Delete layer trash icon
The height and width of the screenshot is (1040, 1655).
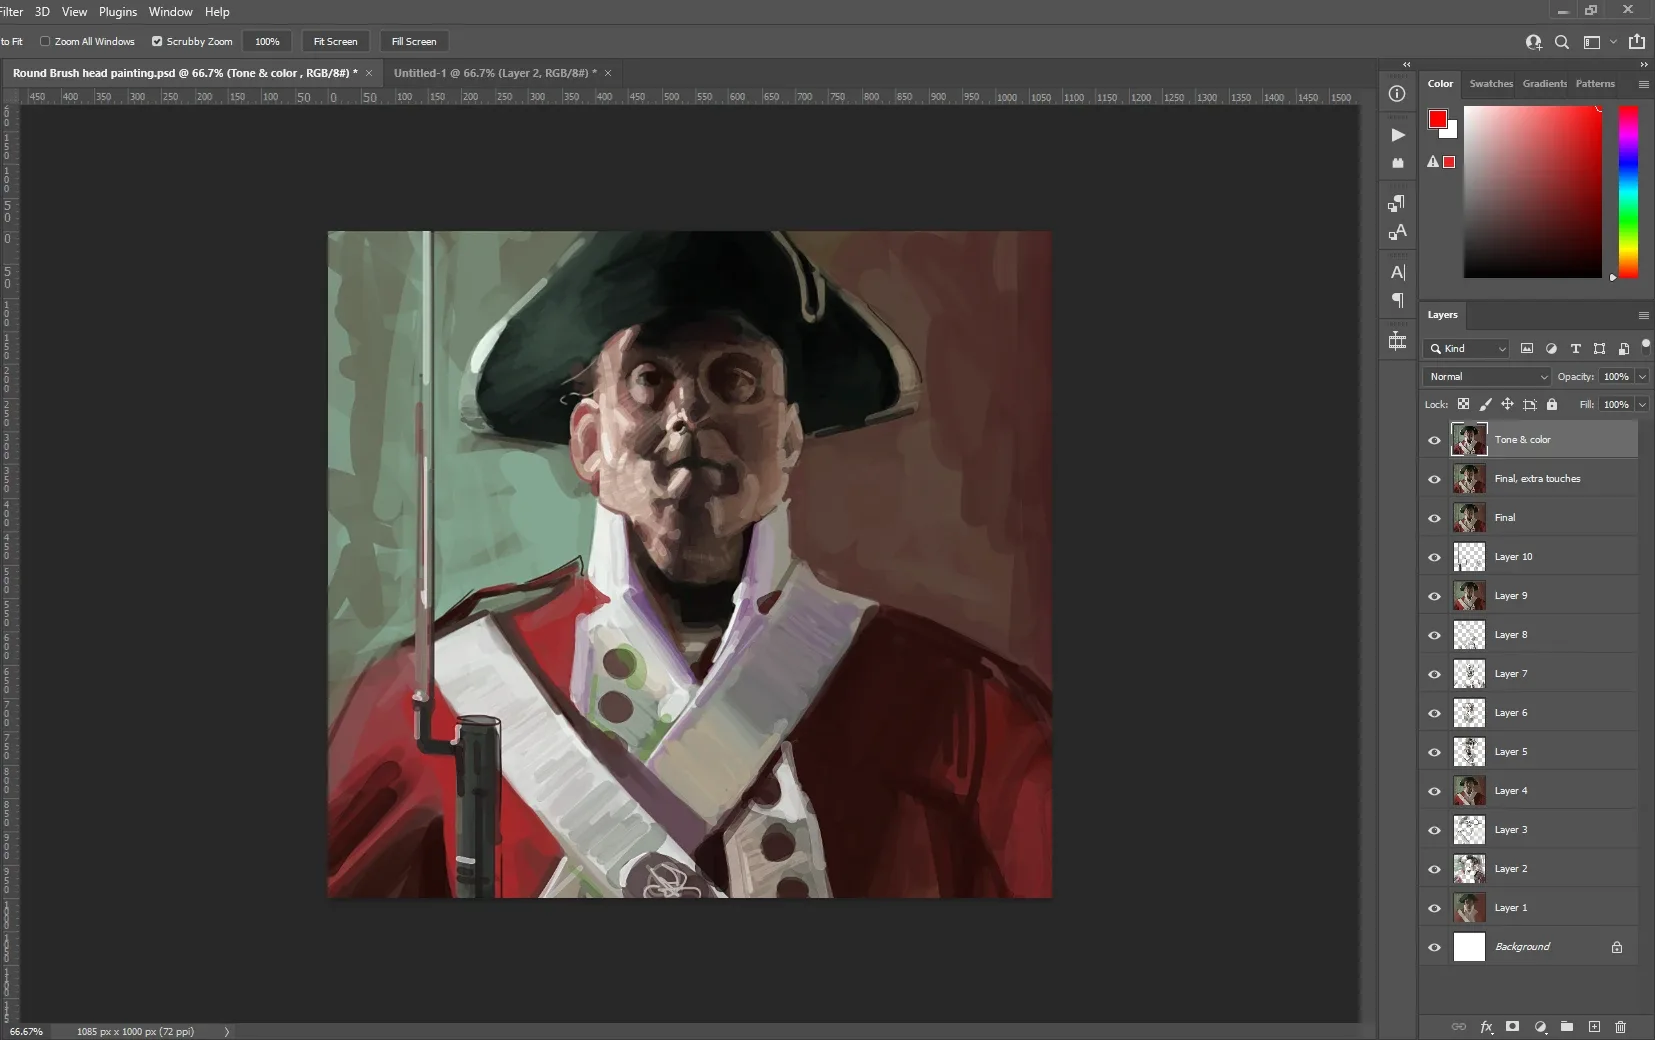pyautogui.click(x=1620, y=1027)
